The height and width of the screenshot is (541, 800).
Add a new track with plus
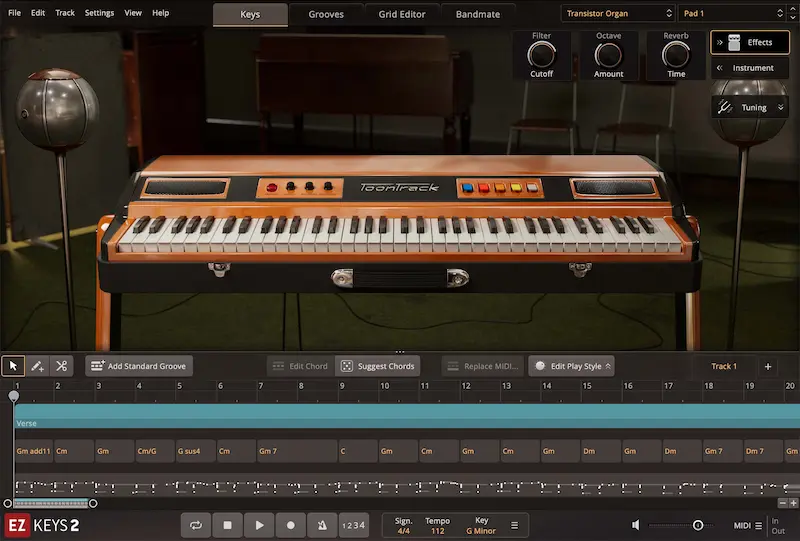coord(768,366)
